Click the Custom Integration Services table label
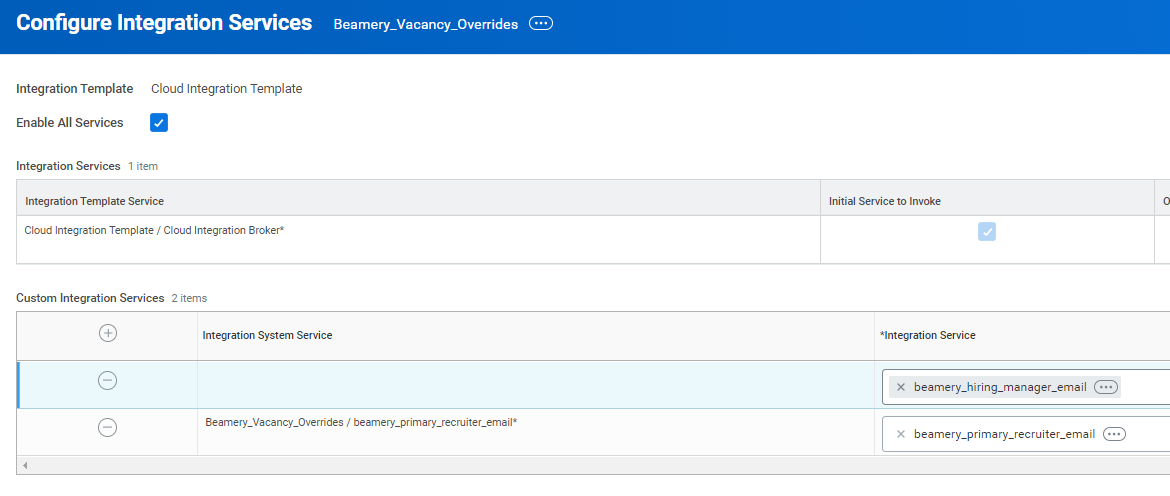Image resolution: width=1170 pixels, height=496 pixels. coord(90,298)
